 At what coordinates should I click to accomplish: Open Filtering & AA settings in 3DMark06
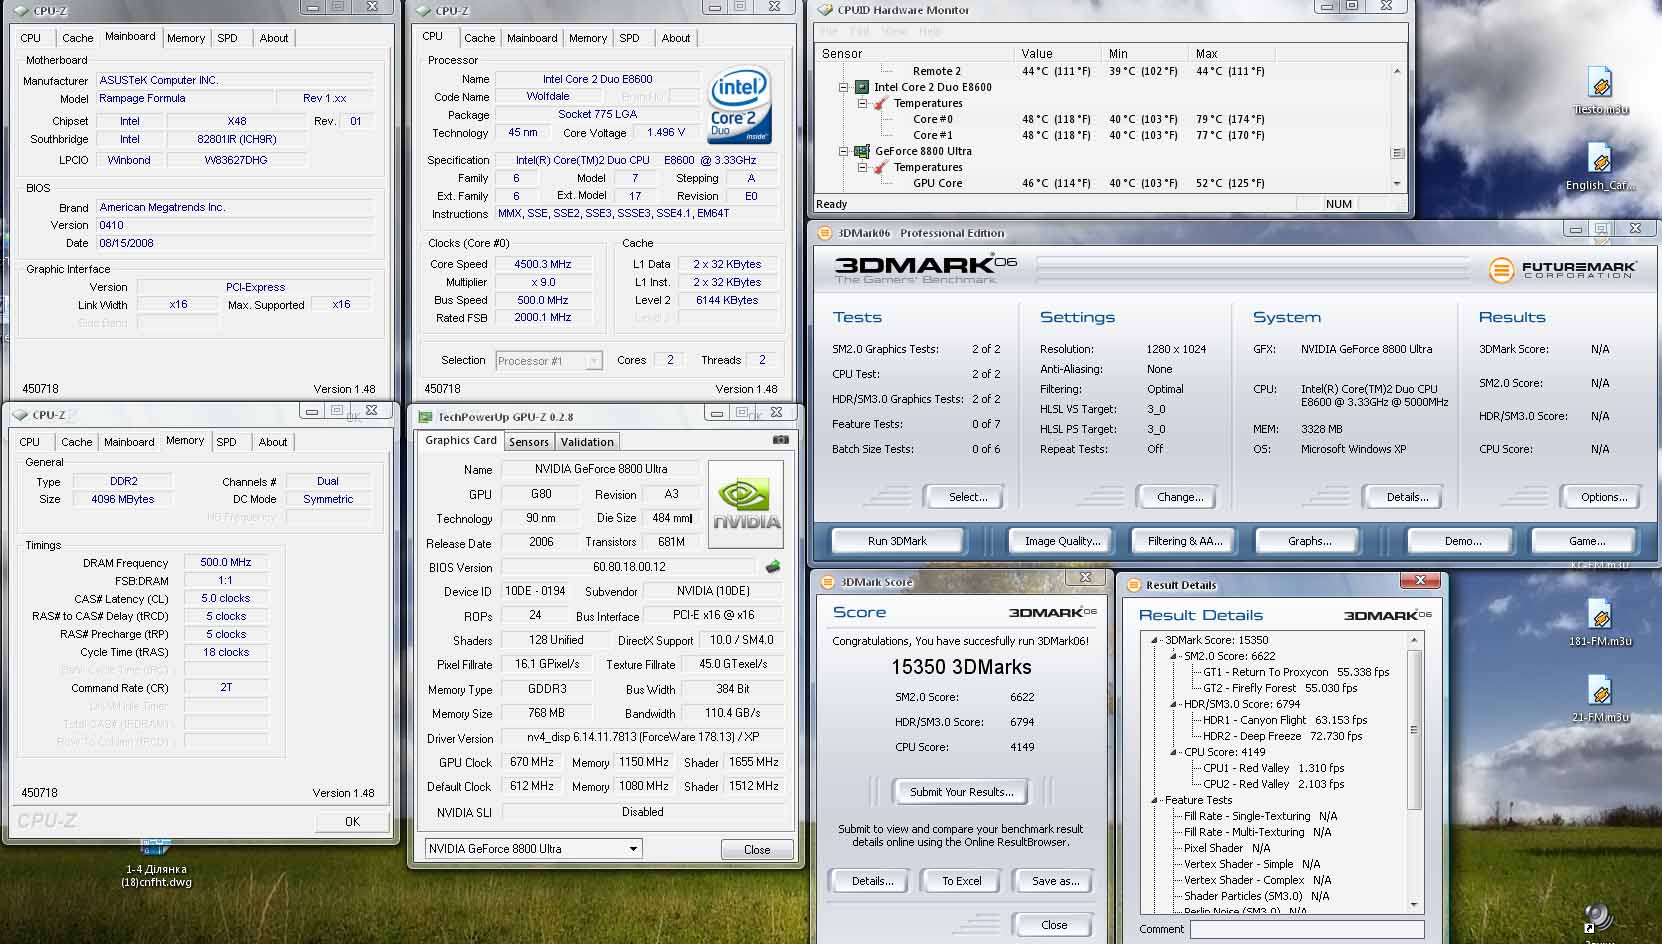coord(1185,541)
